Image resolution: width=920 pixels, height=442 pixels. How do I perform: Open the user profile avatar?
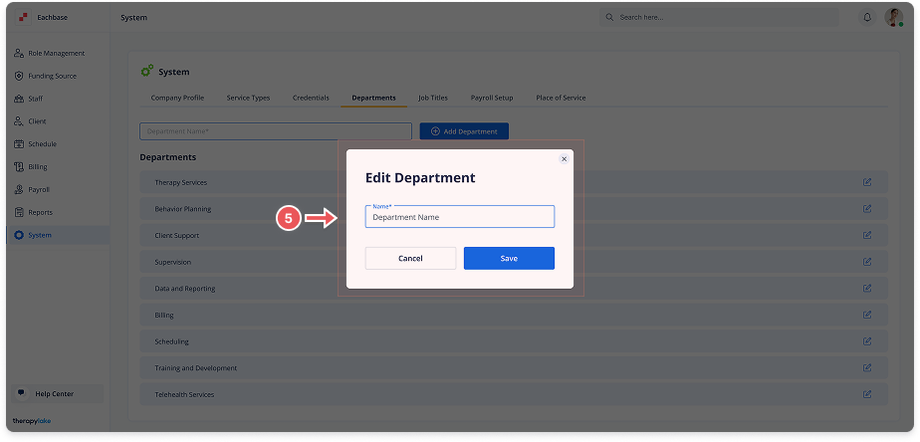click(x=893, y=18)
